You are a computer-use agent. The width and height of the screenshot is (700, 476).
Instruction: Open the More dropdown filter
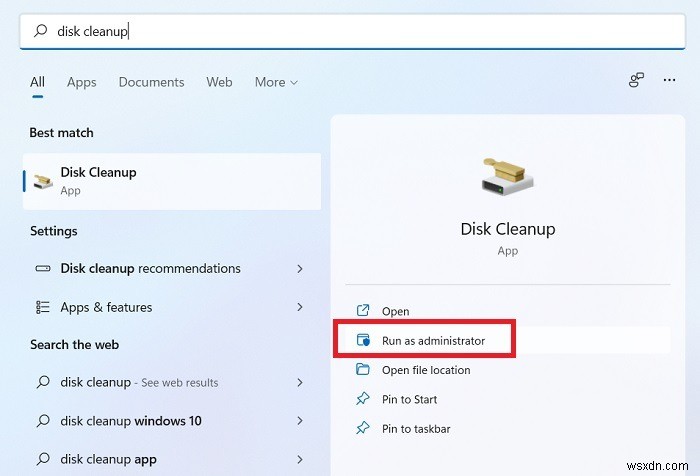(276, 82)
